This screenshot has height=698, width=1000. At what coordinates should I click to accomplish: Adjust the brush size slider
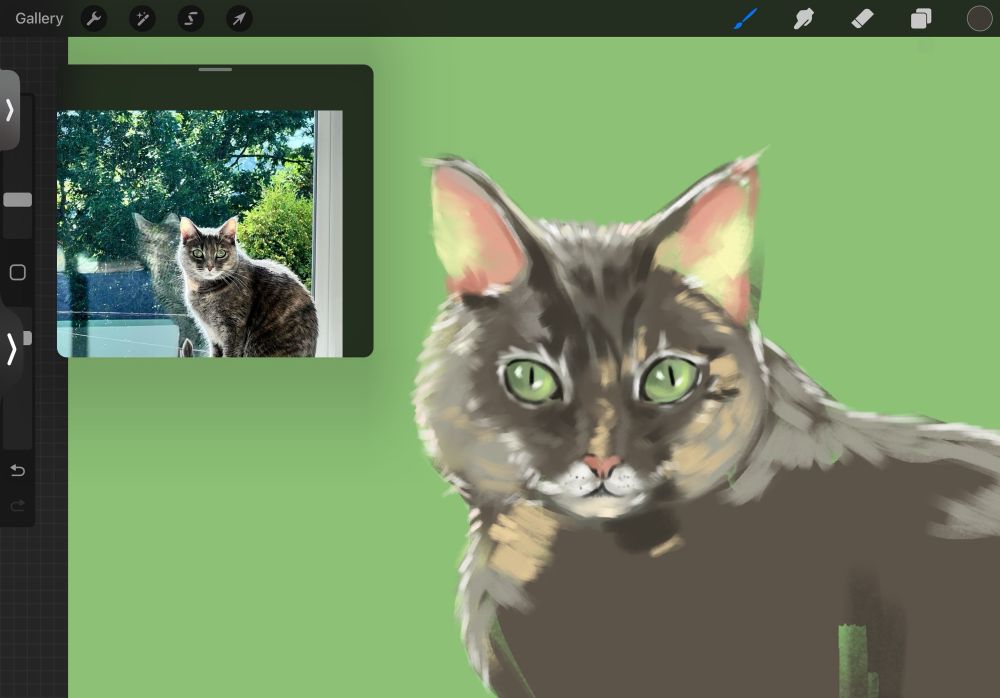coord(16,200)
